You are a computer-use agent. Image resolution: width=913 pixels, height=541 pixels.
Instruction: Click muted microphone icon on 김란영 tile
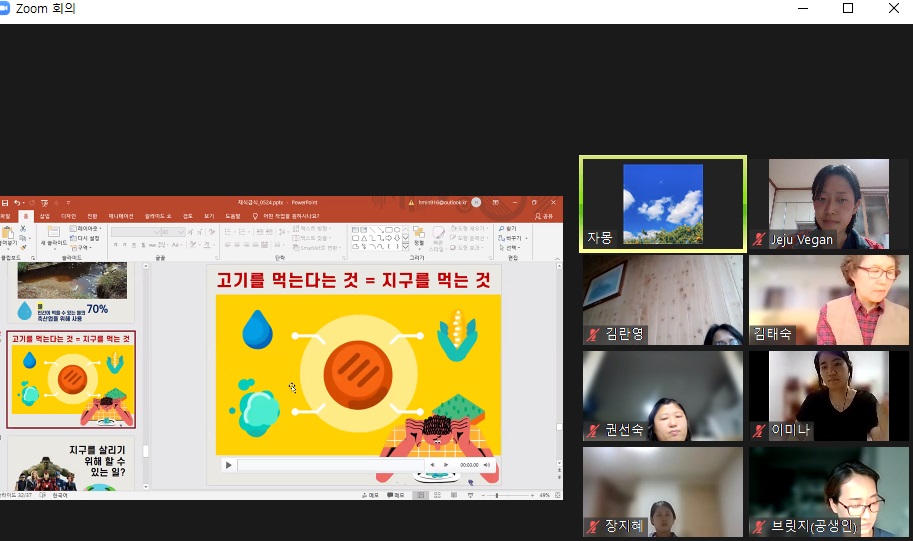coord(593,334)
